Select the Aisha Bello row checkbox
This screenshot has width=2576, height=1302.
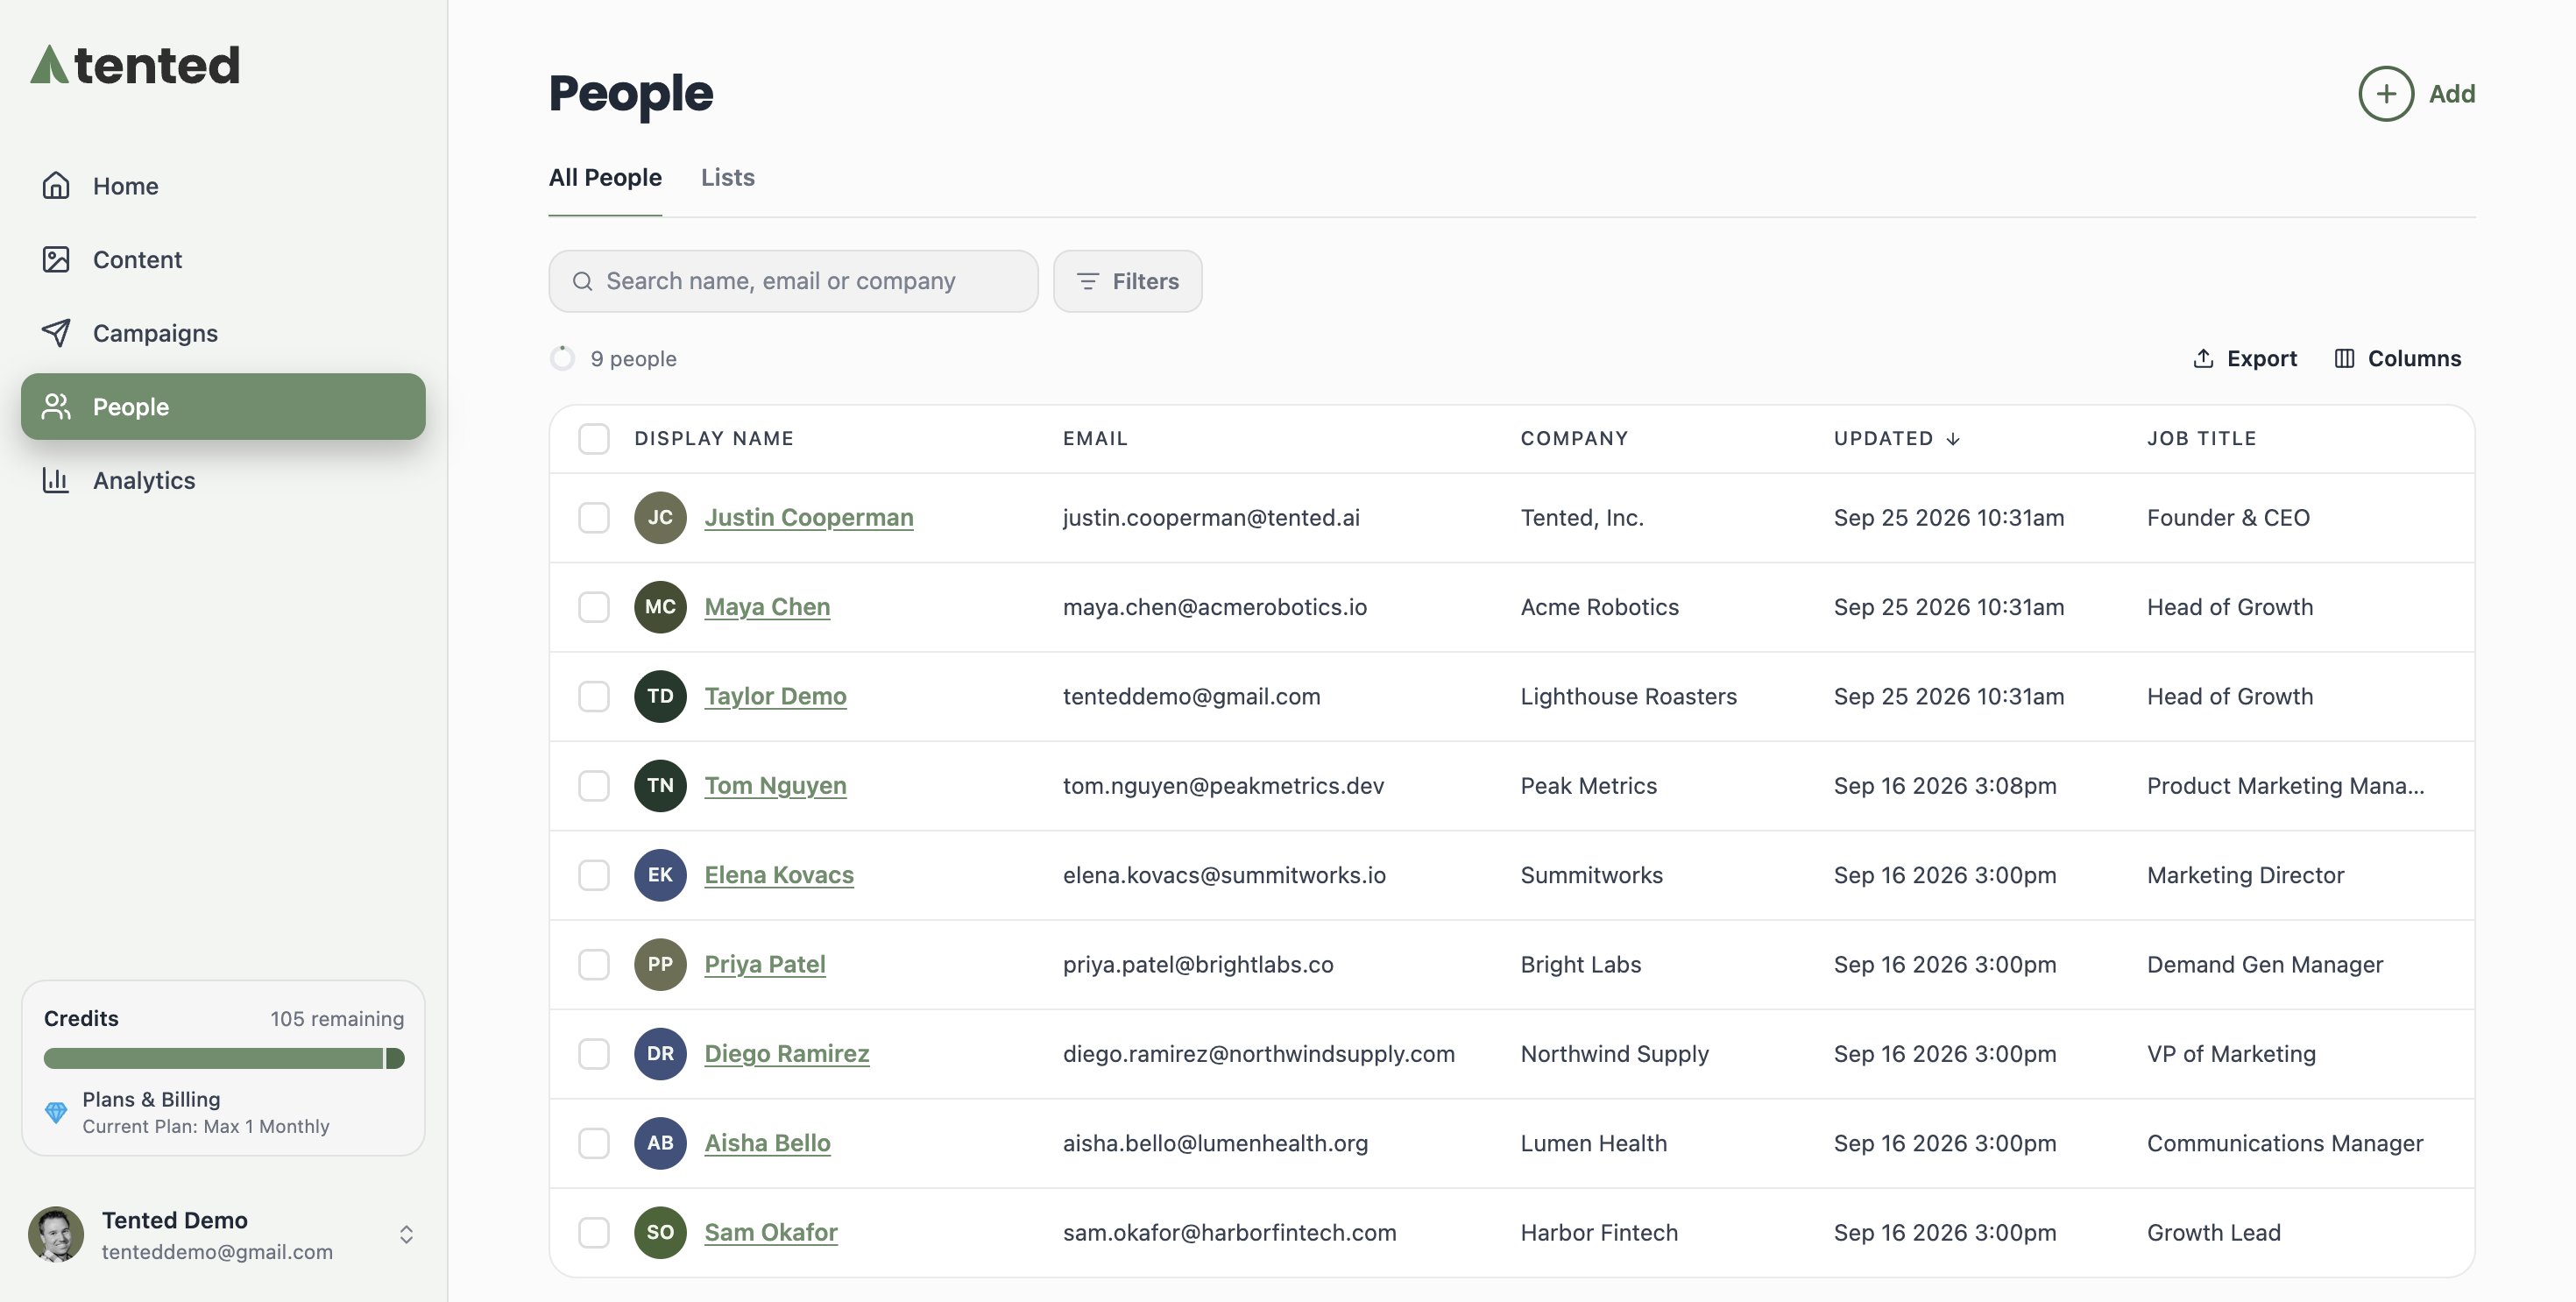click(594, 1143)
